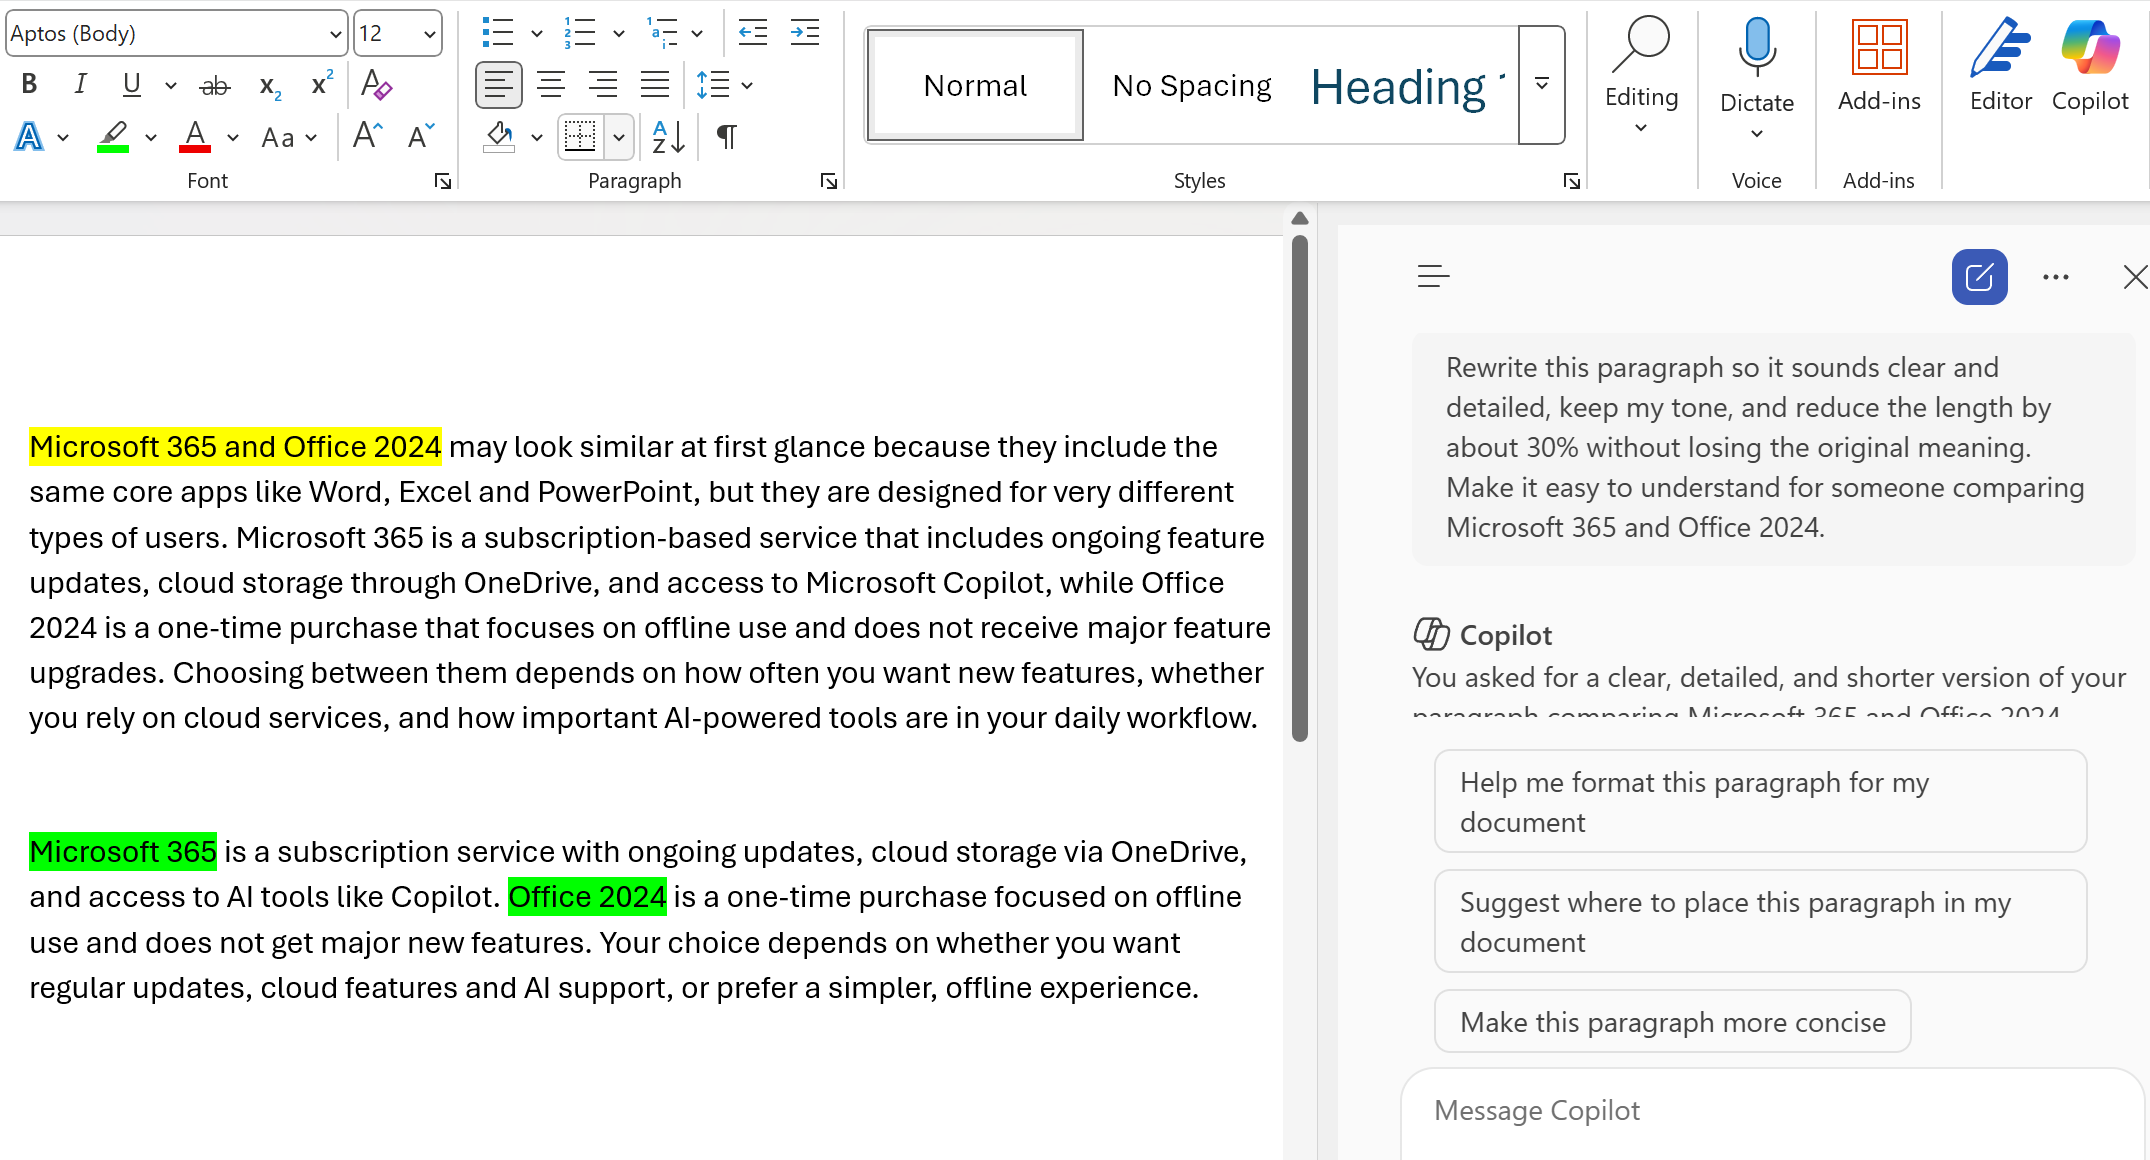This screenshot has width=2150, height=1160.
Task: Open text highlight color options
Action: [151, 137]
